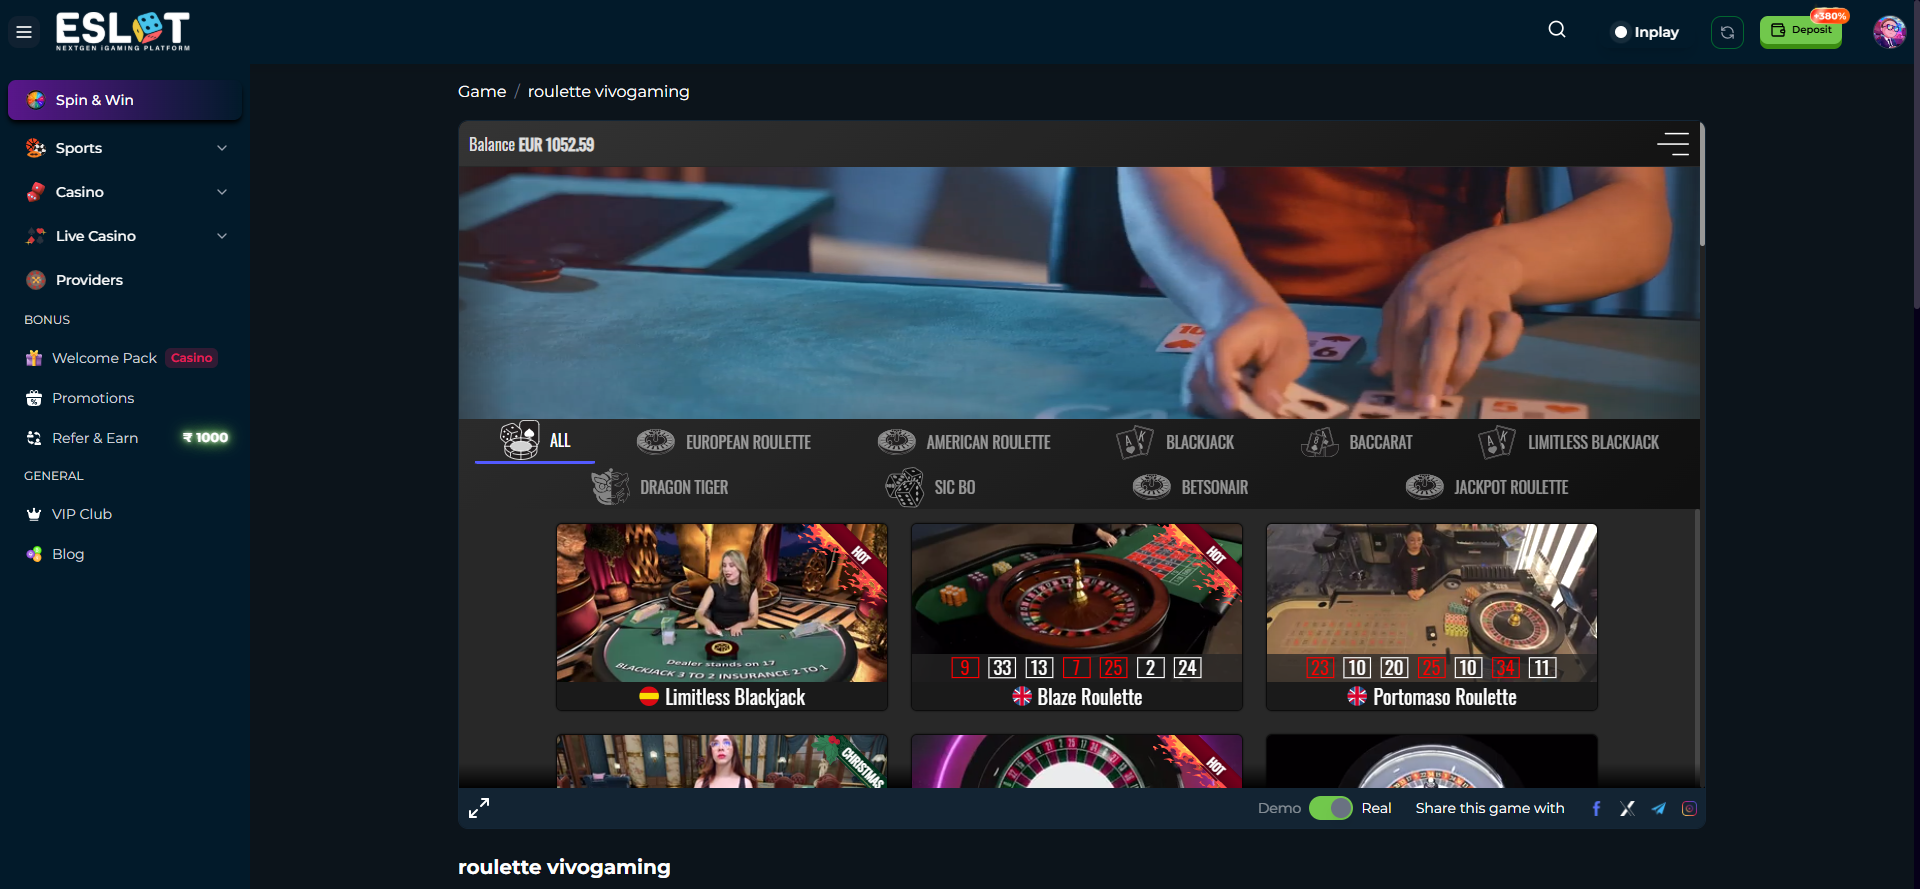This screenshot has width=1920, height=889.
Task: Click the Real mode label
Action: [1376, 808]
